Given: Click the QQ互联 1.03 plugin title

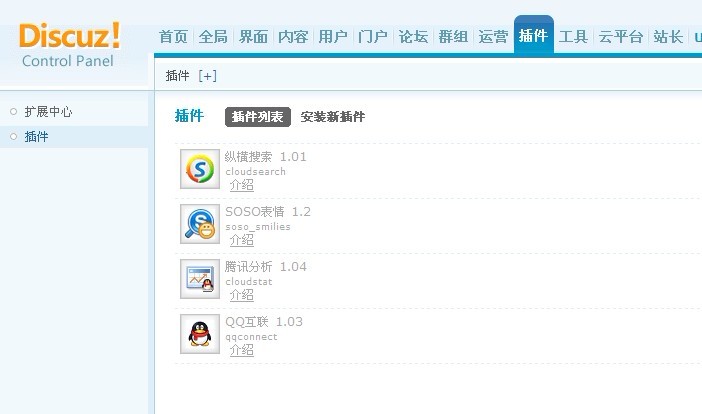Looking at the screenshot, I should (x=264, y=322).
